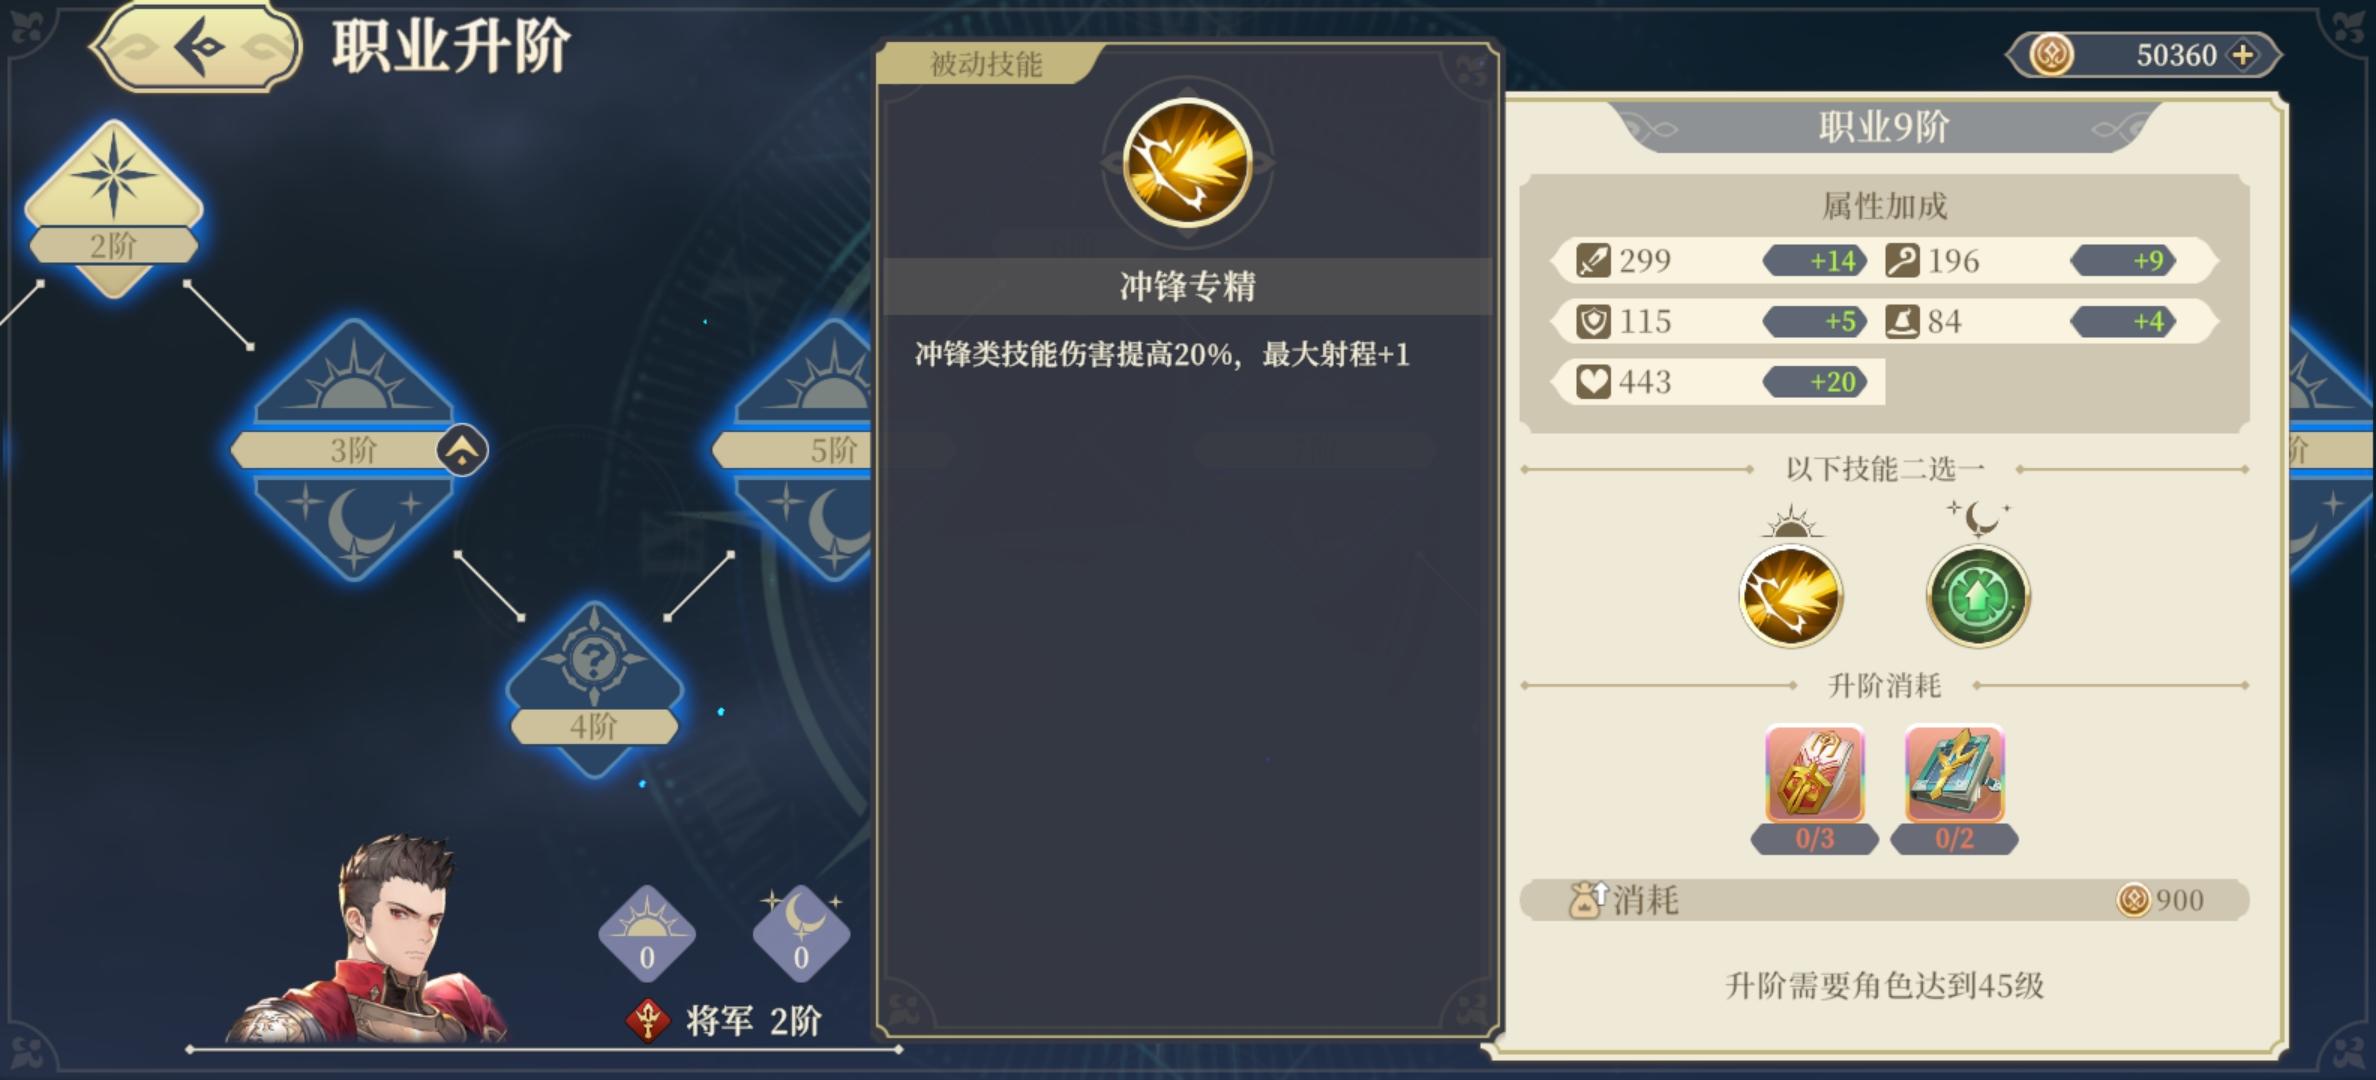Click the 被动技能 tab label
The width and height of the screenshot is (2376, 1080).
point(986,65)
